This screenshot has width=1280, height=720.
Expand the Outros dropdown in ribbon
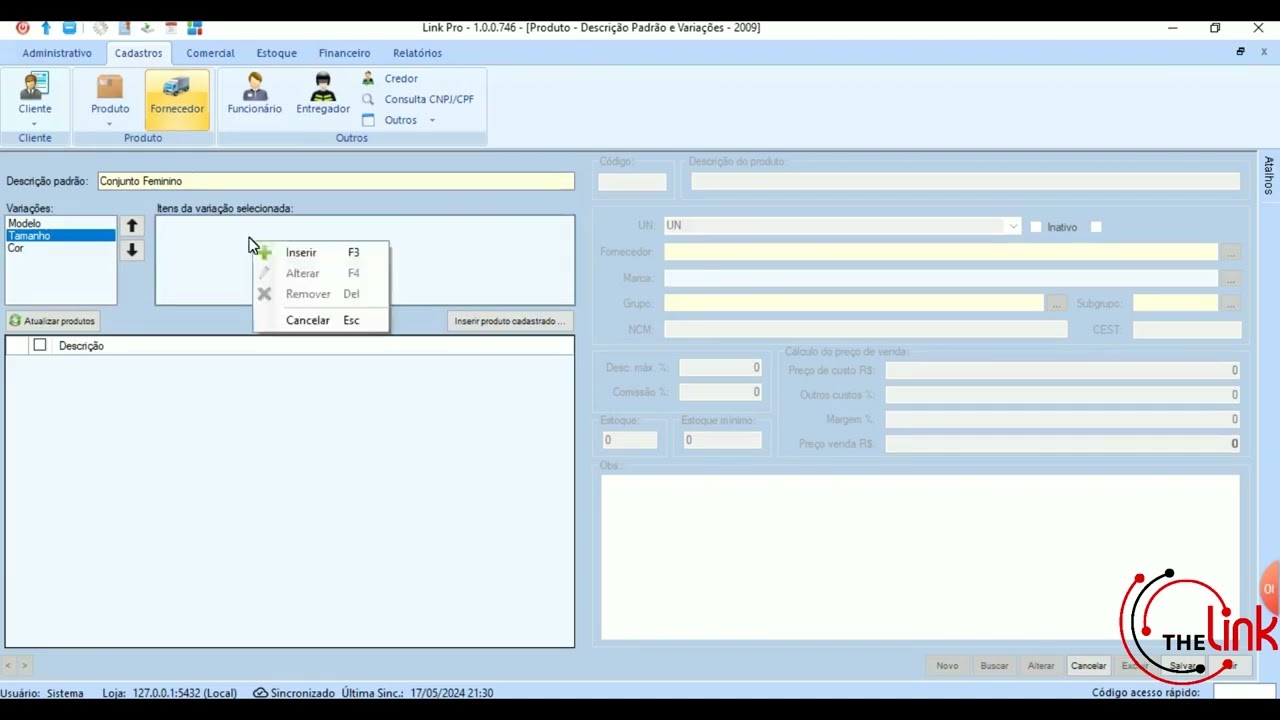coord(432,120)
